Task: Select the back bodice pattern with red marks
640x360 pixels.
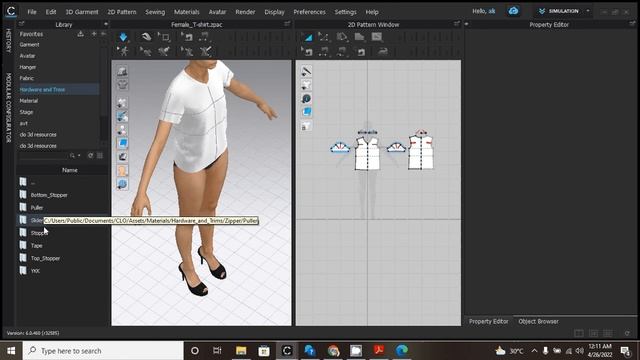Action: 421,152
